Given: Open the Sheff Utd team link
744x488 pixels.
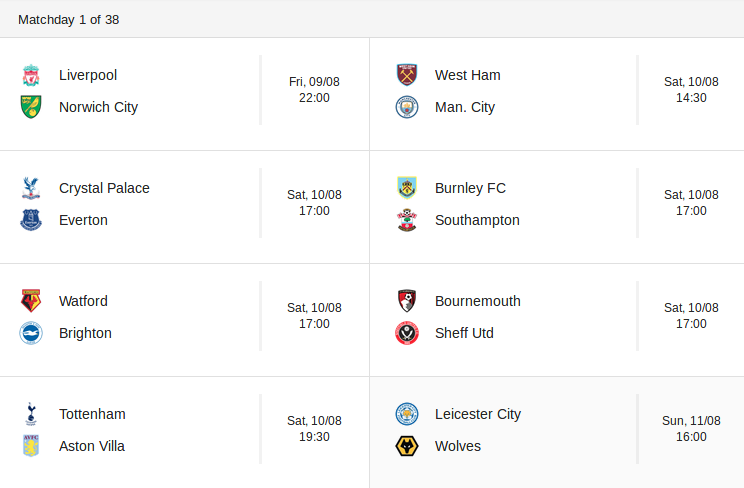Looking at the screenshot, I should coord(464,333).
